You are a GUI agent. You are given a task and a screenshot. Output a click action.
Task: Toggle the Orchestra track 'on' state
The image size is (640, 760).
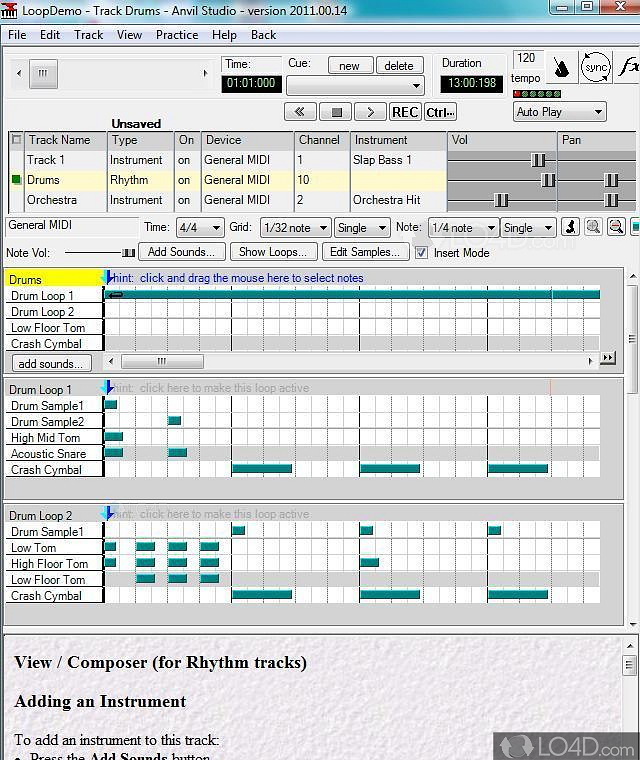tap(185, 200)
